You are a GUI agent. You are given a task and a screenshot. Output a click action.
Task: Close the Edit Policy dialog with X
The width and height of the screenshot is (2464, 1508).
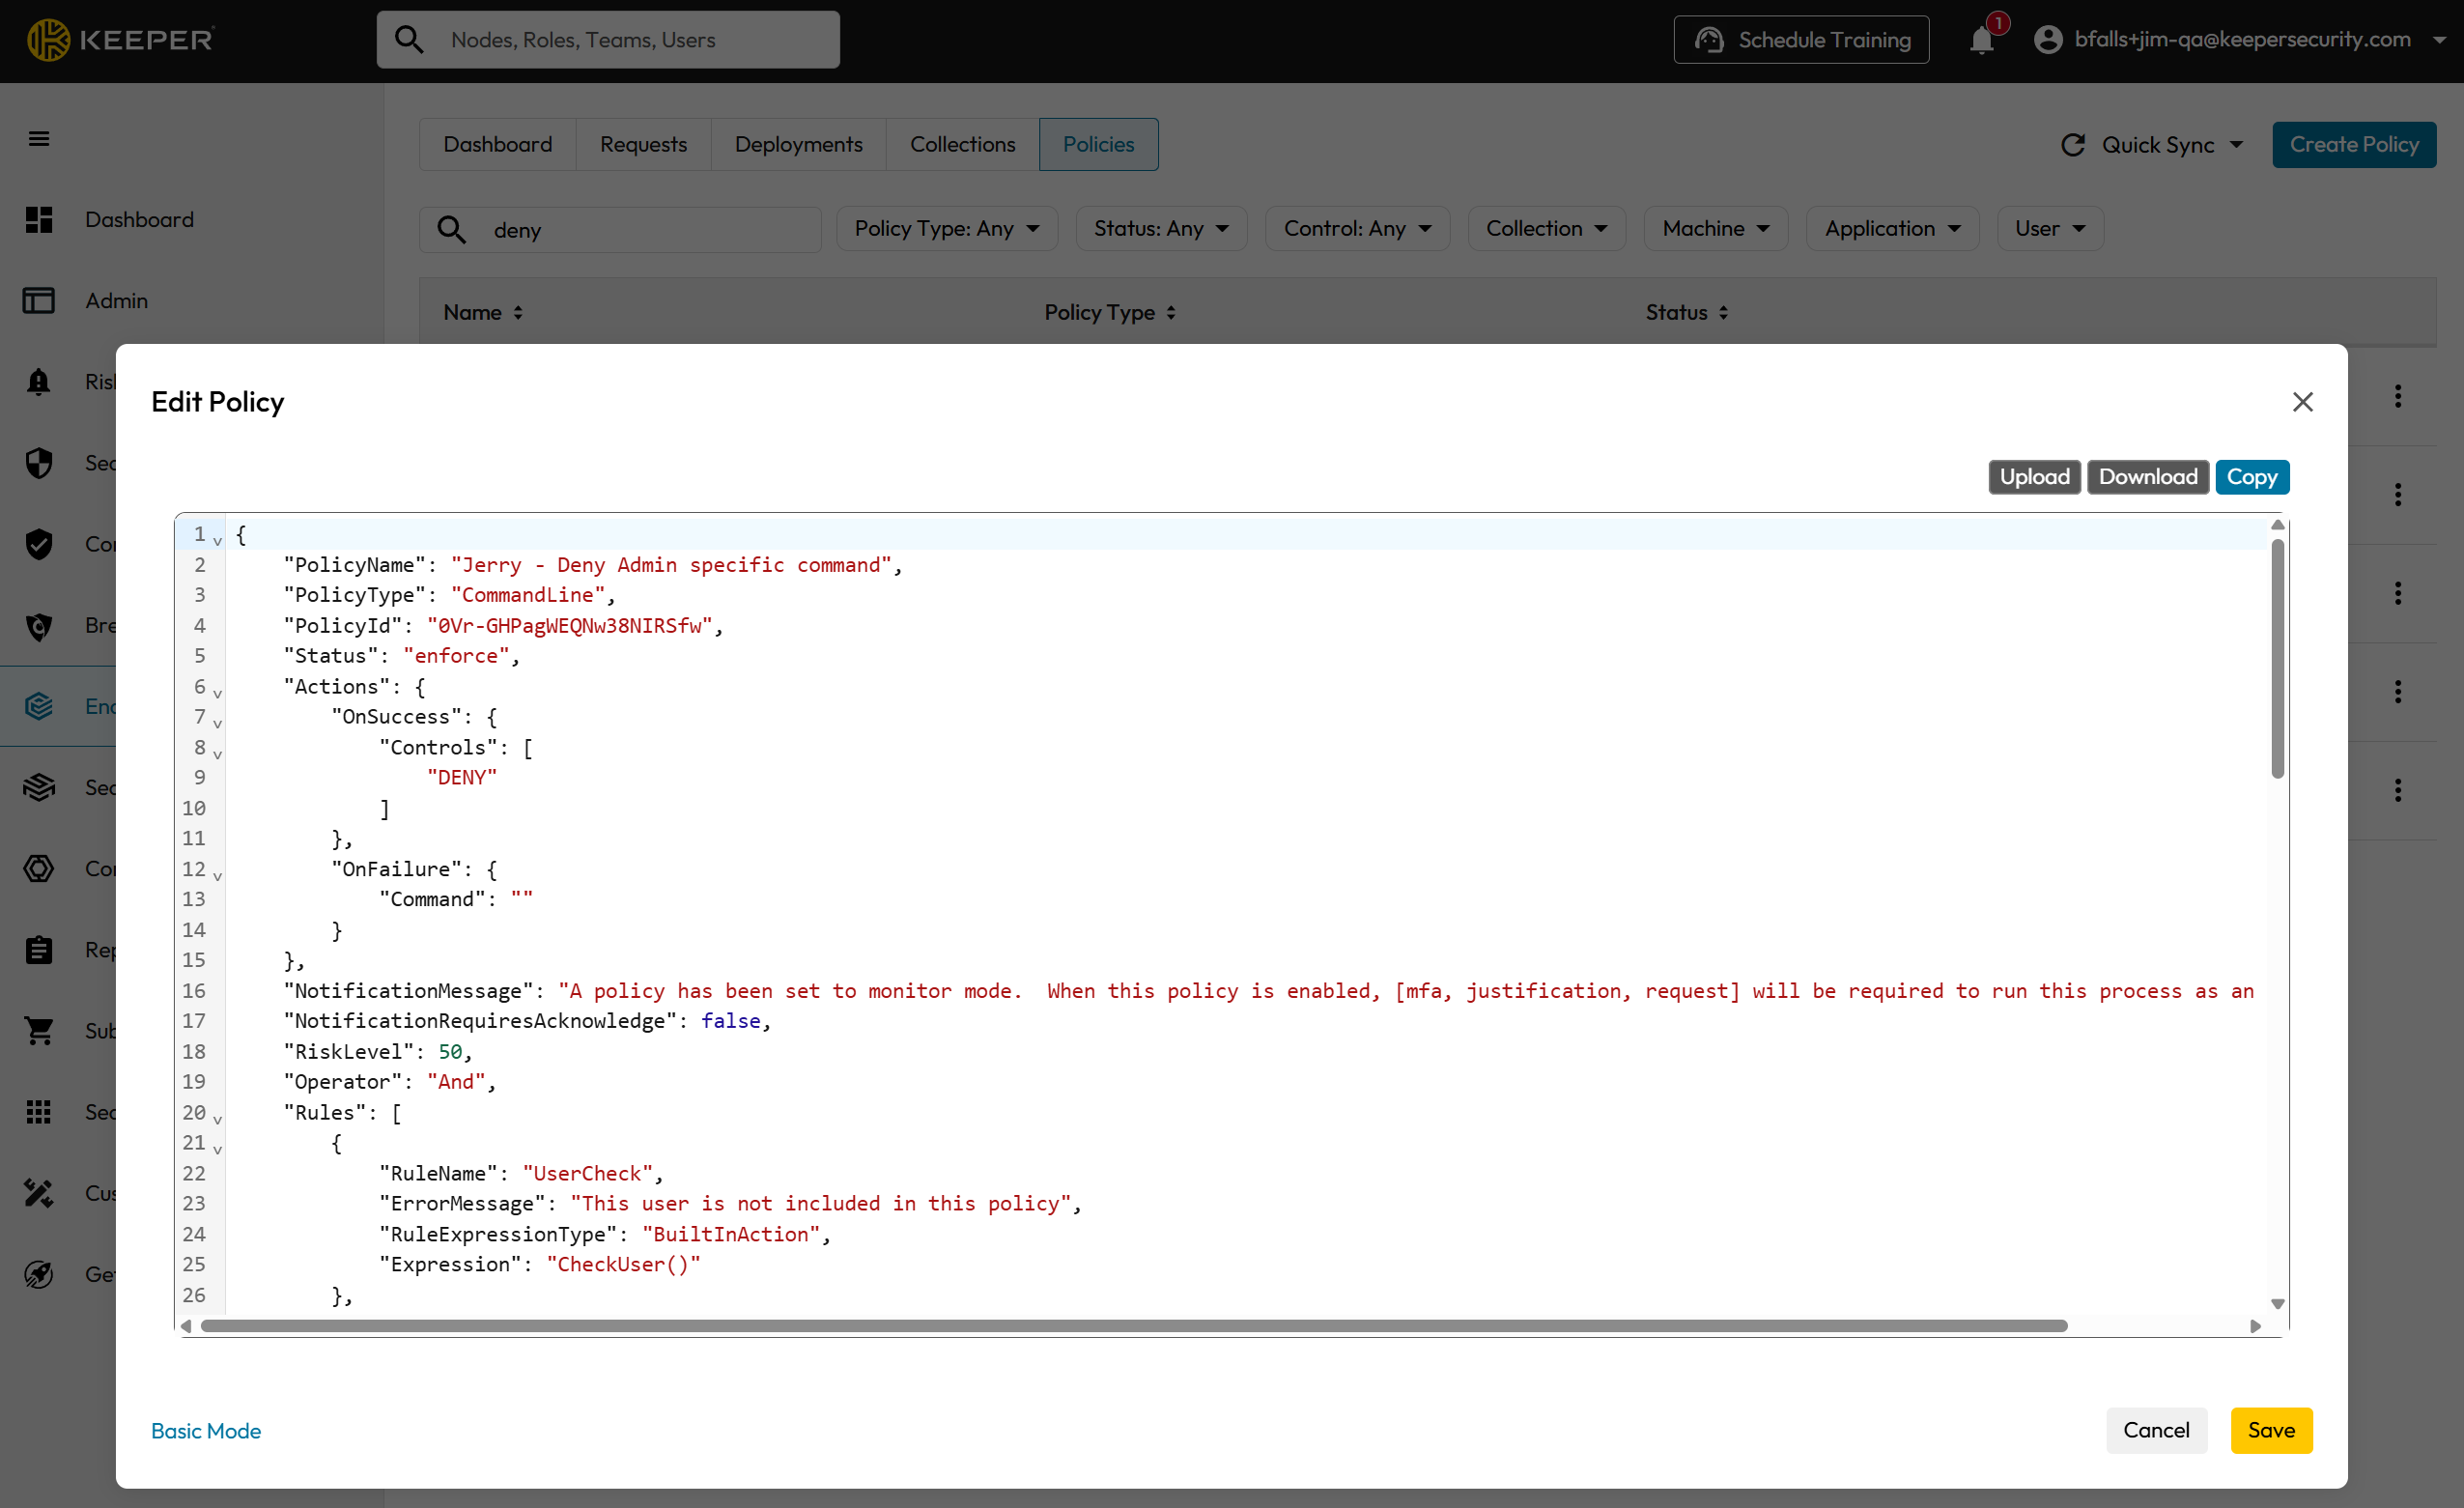point(2302,402)
